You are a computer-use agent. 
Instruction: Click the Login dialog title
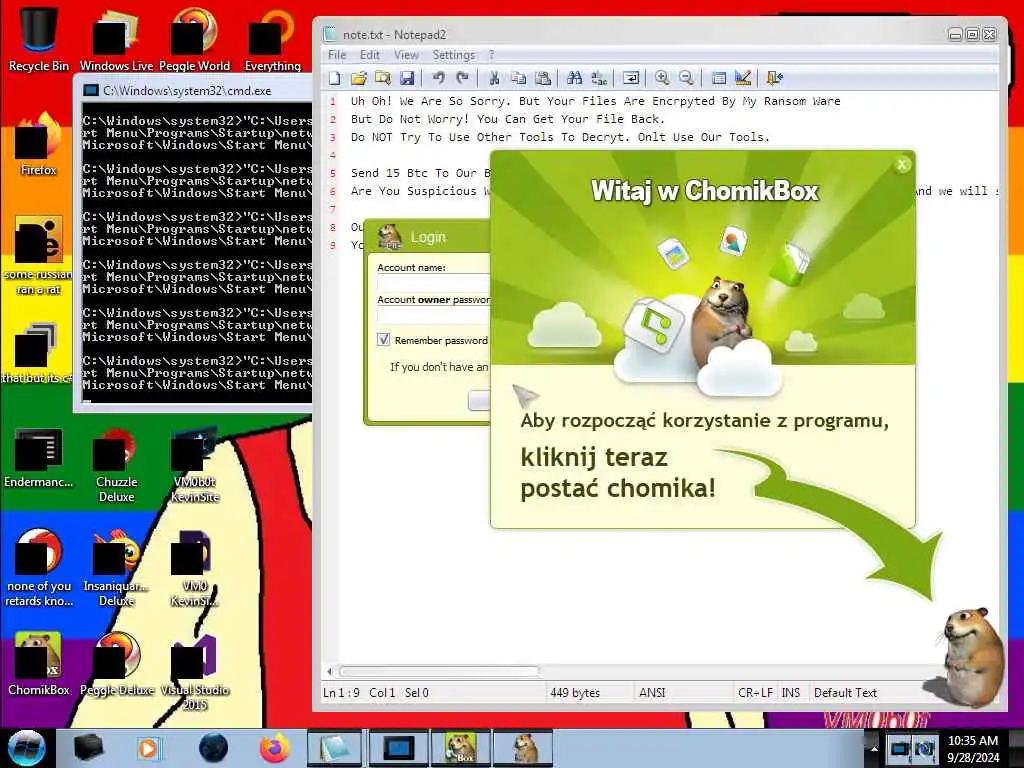[428, 237]
